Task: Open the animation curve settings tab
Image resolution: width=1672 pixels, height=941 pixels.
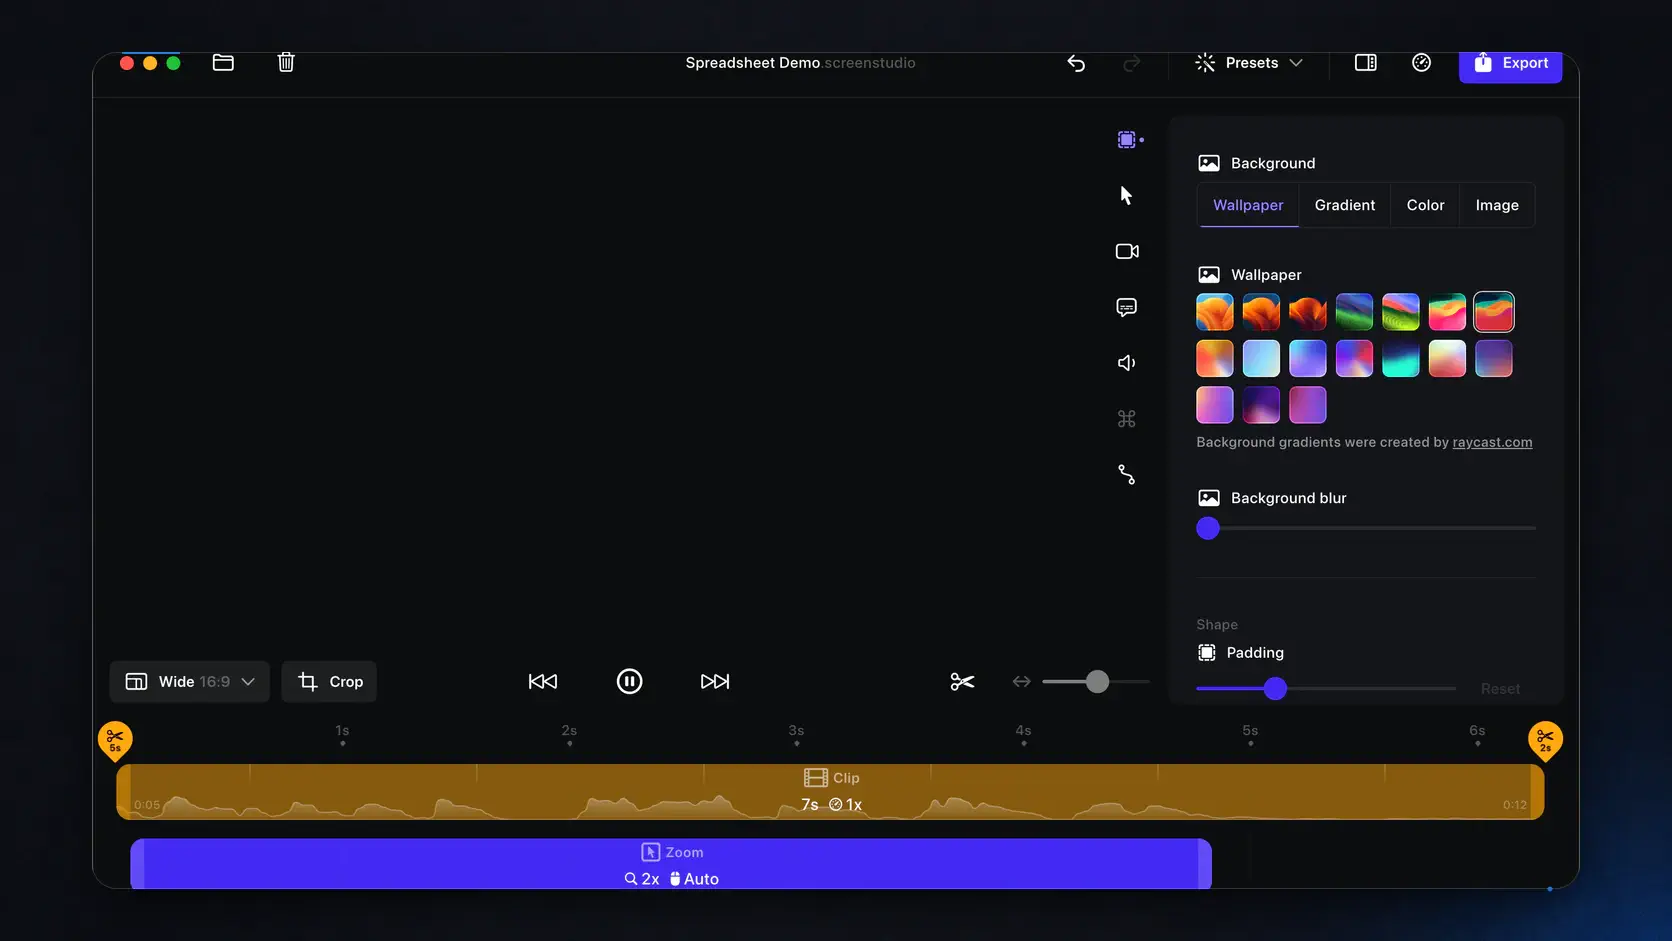Action: pyautogui.click(x=1127, y=475)
